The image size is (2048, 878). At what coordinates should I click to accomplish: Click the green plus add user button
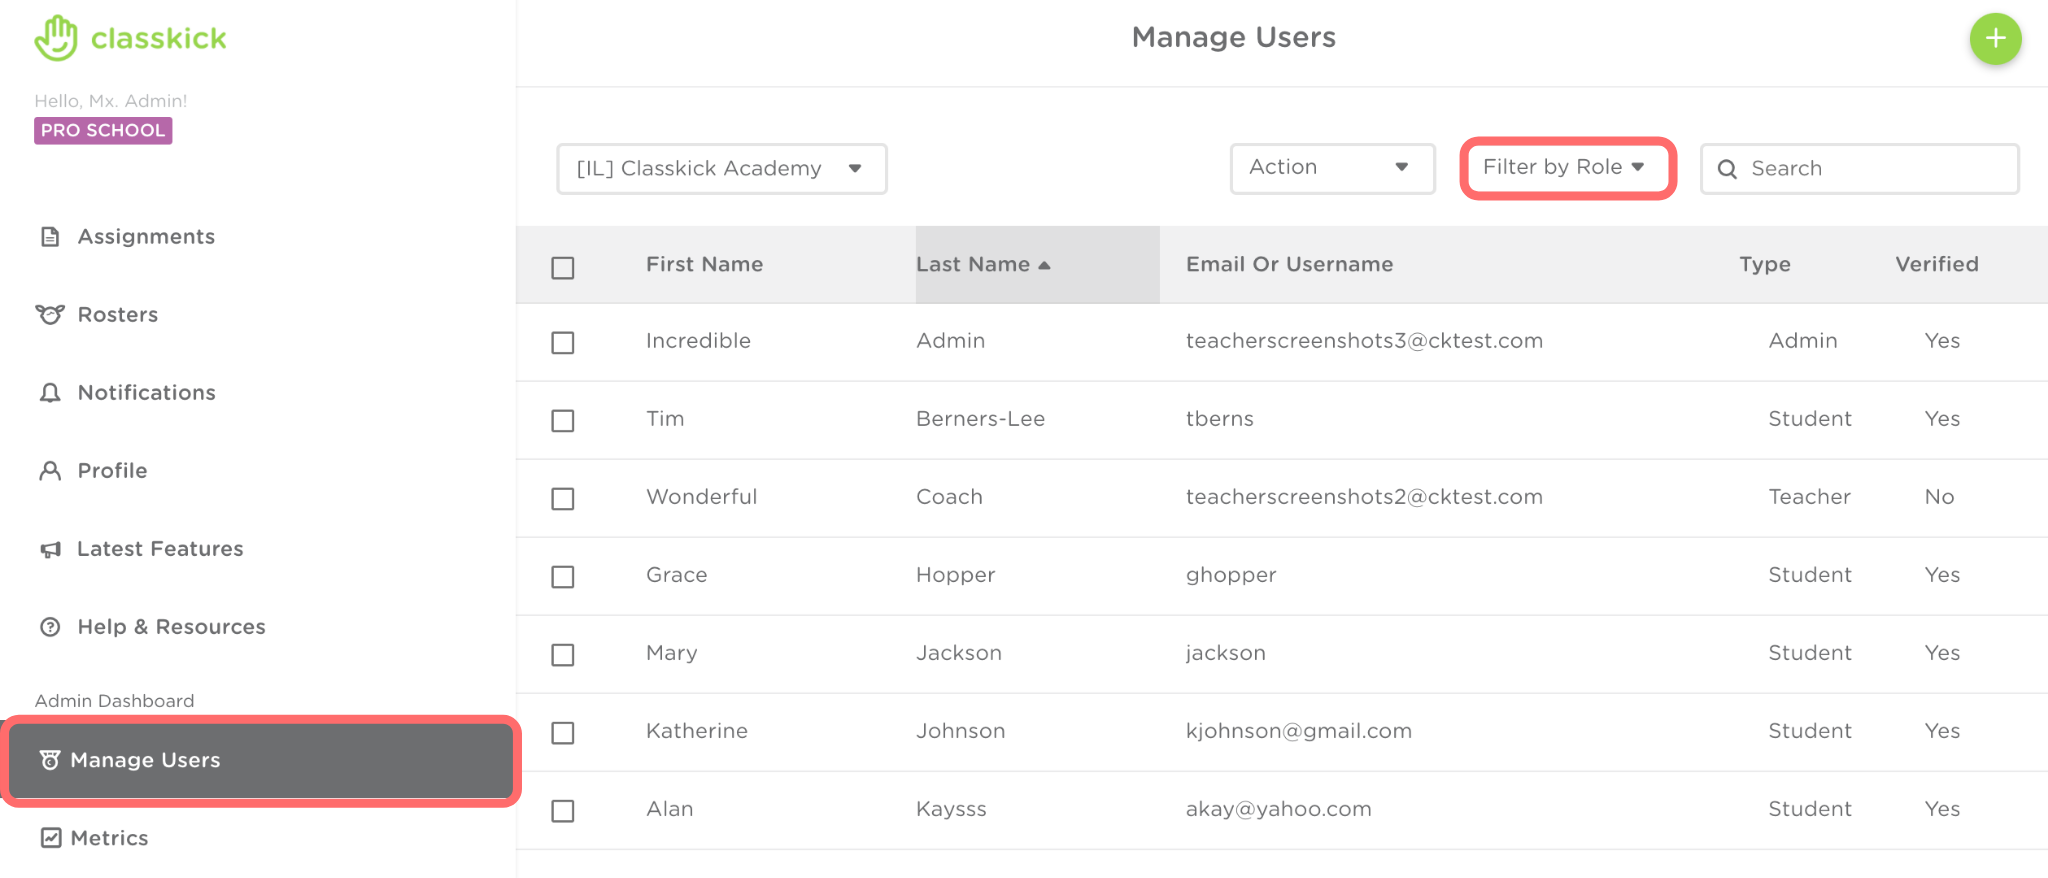(x=1995, y=39)
